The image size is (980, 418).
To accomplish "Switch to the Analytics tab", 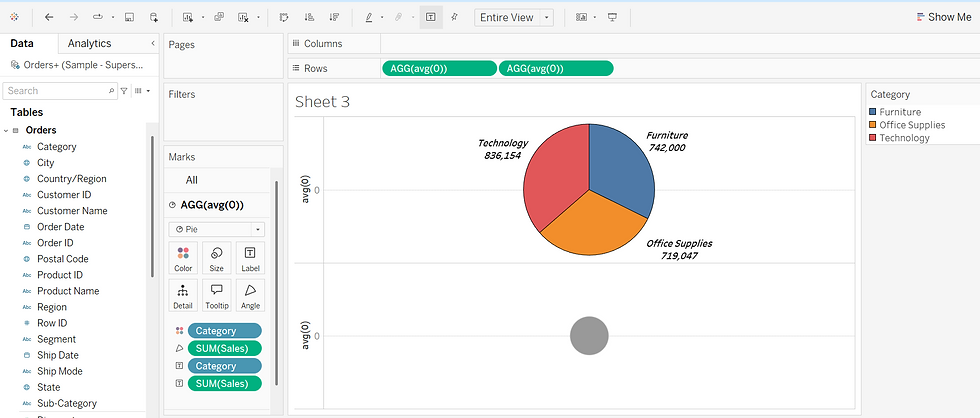I will 89,43.
